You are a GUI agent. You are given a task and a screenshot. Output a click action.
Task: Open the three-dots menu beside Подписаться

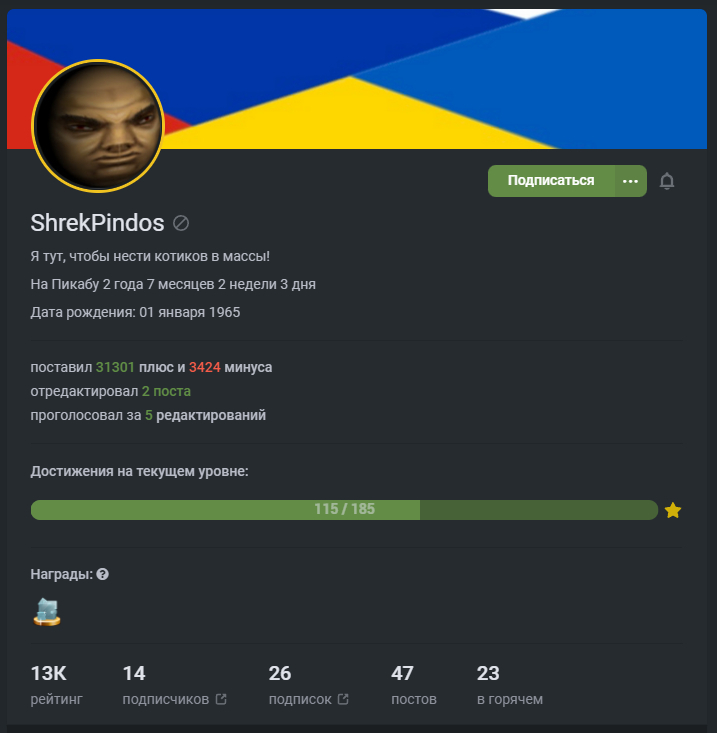631,181
